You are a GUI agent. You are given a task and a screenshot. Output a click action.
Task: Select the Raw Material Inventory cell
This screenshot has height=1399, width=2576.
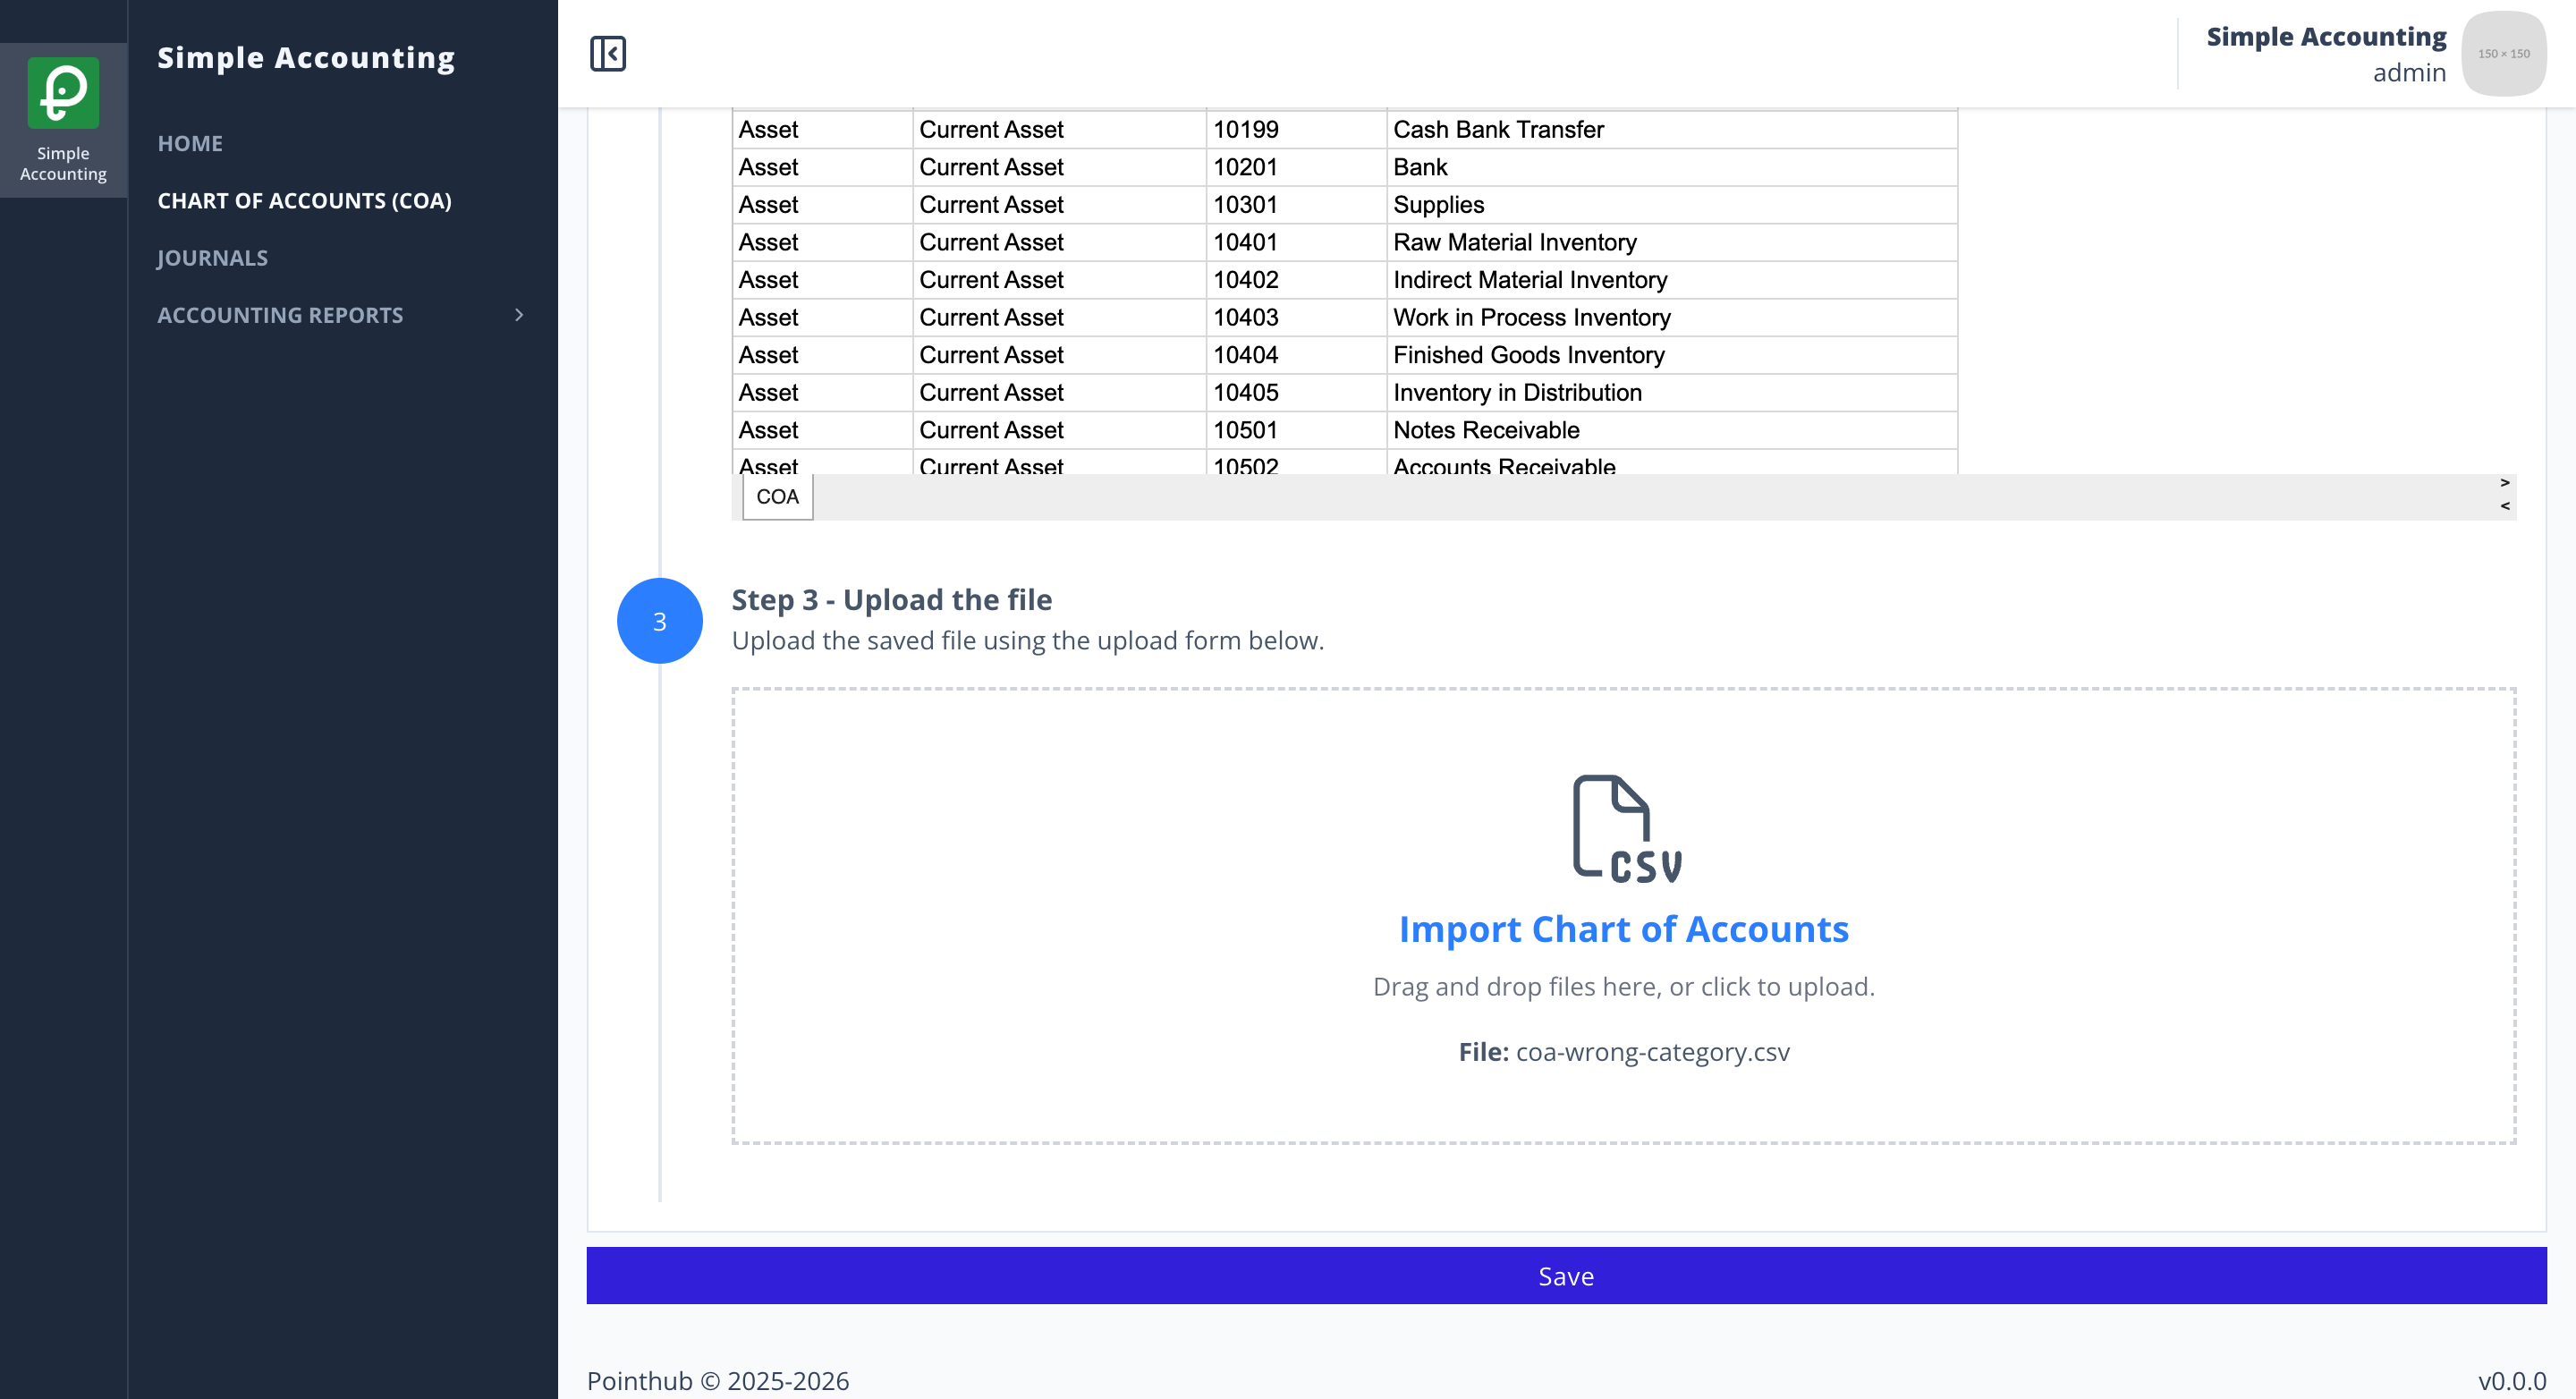click(x=1671, y=242)
